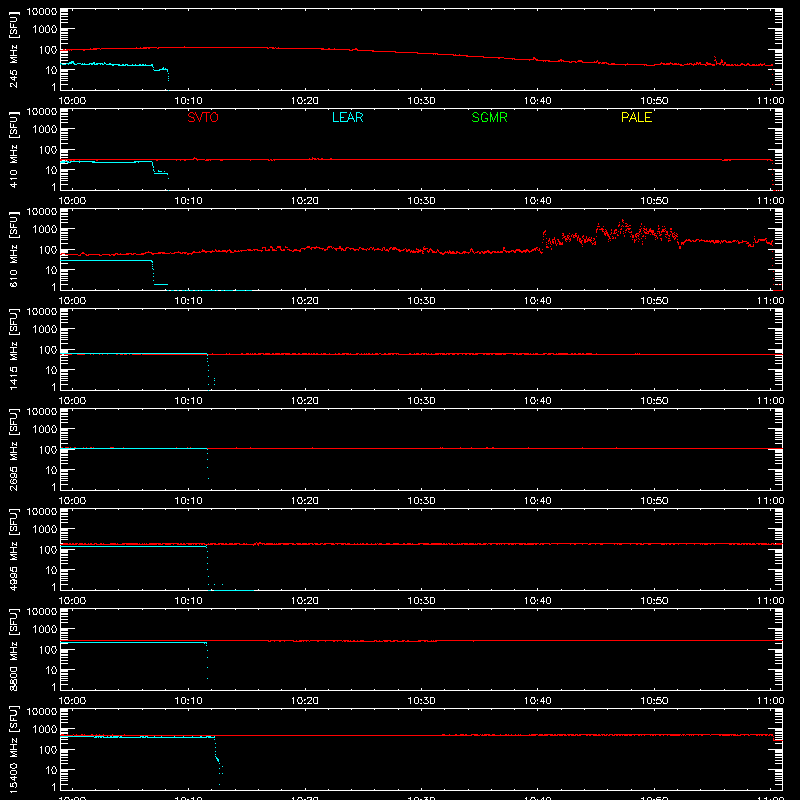Click 10:10 time label under 4995 MHz panel
This screenshot has height=800, width=800.
[188, 601]
